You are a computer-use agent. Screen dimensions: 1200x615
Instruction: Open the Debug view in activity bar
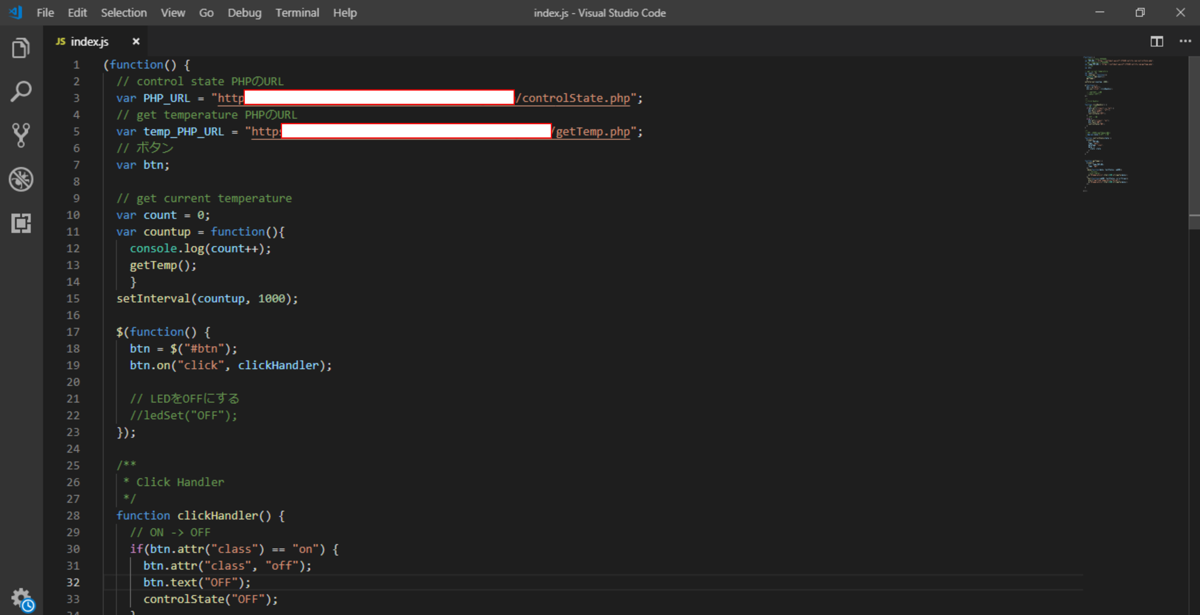[20, 179]
